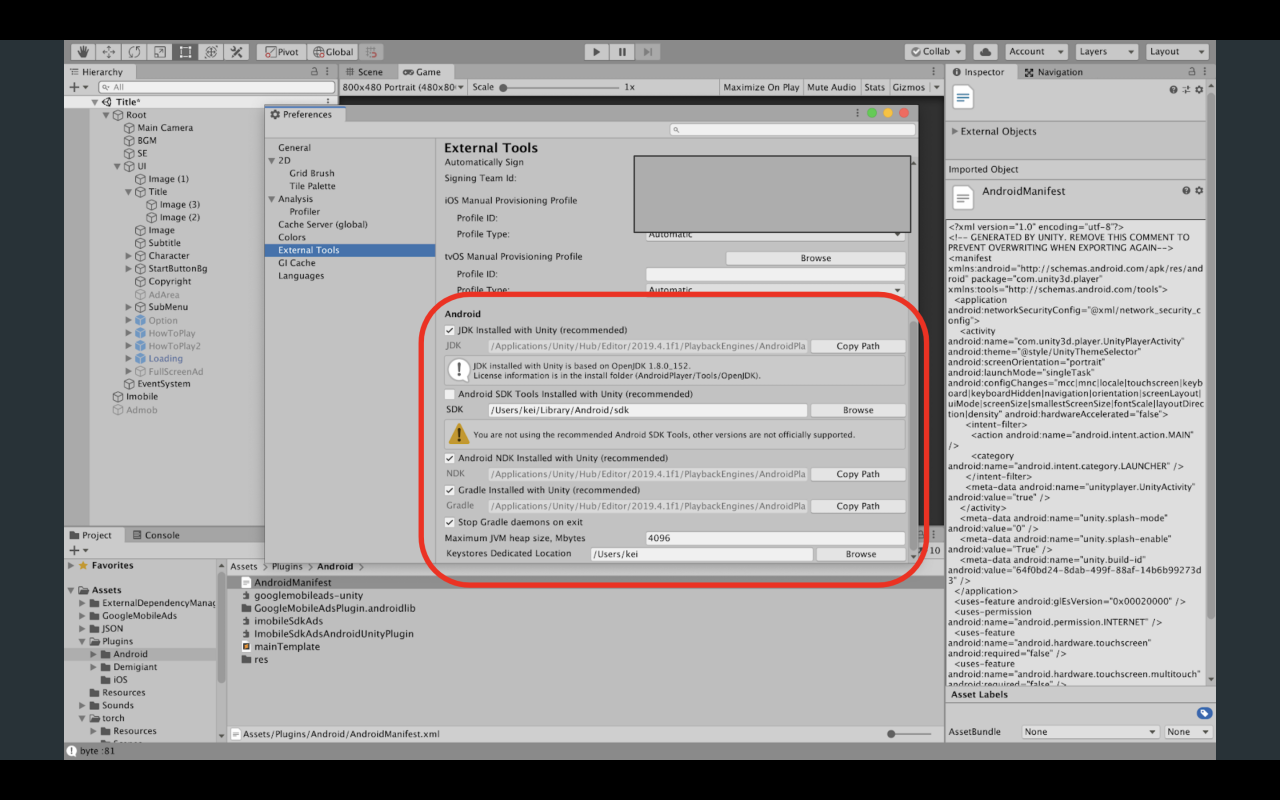Open Layers dropdown

(1106, 52)
